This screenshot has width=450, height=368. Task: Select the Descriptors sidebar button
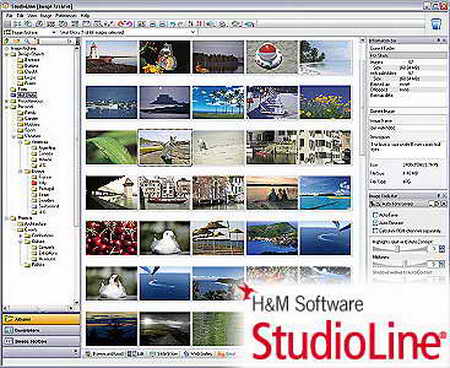tap(41, 330)
